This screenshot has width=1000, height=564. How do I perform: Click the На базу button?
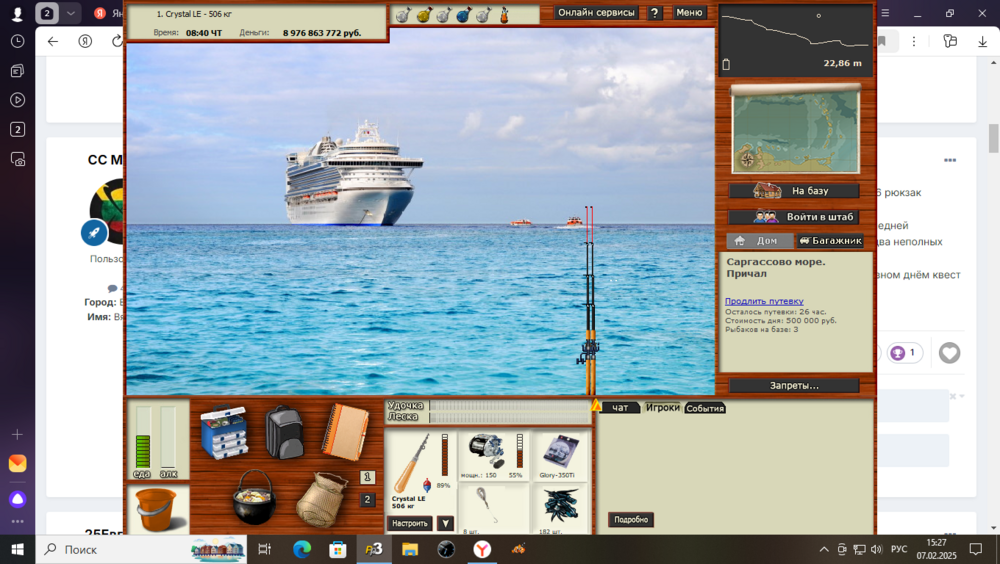click(794, 191)
